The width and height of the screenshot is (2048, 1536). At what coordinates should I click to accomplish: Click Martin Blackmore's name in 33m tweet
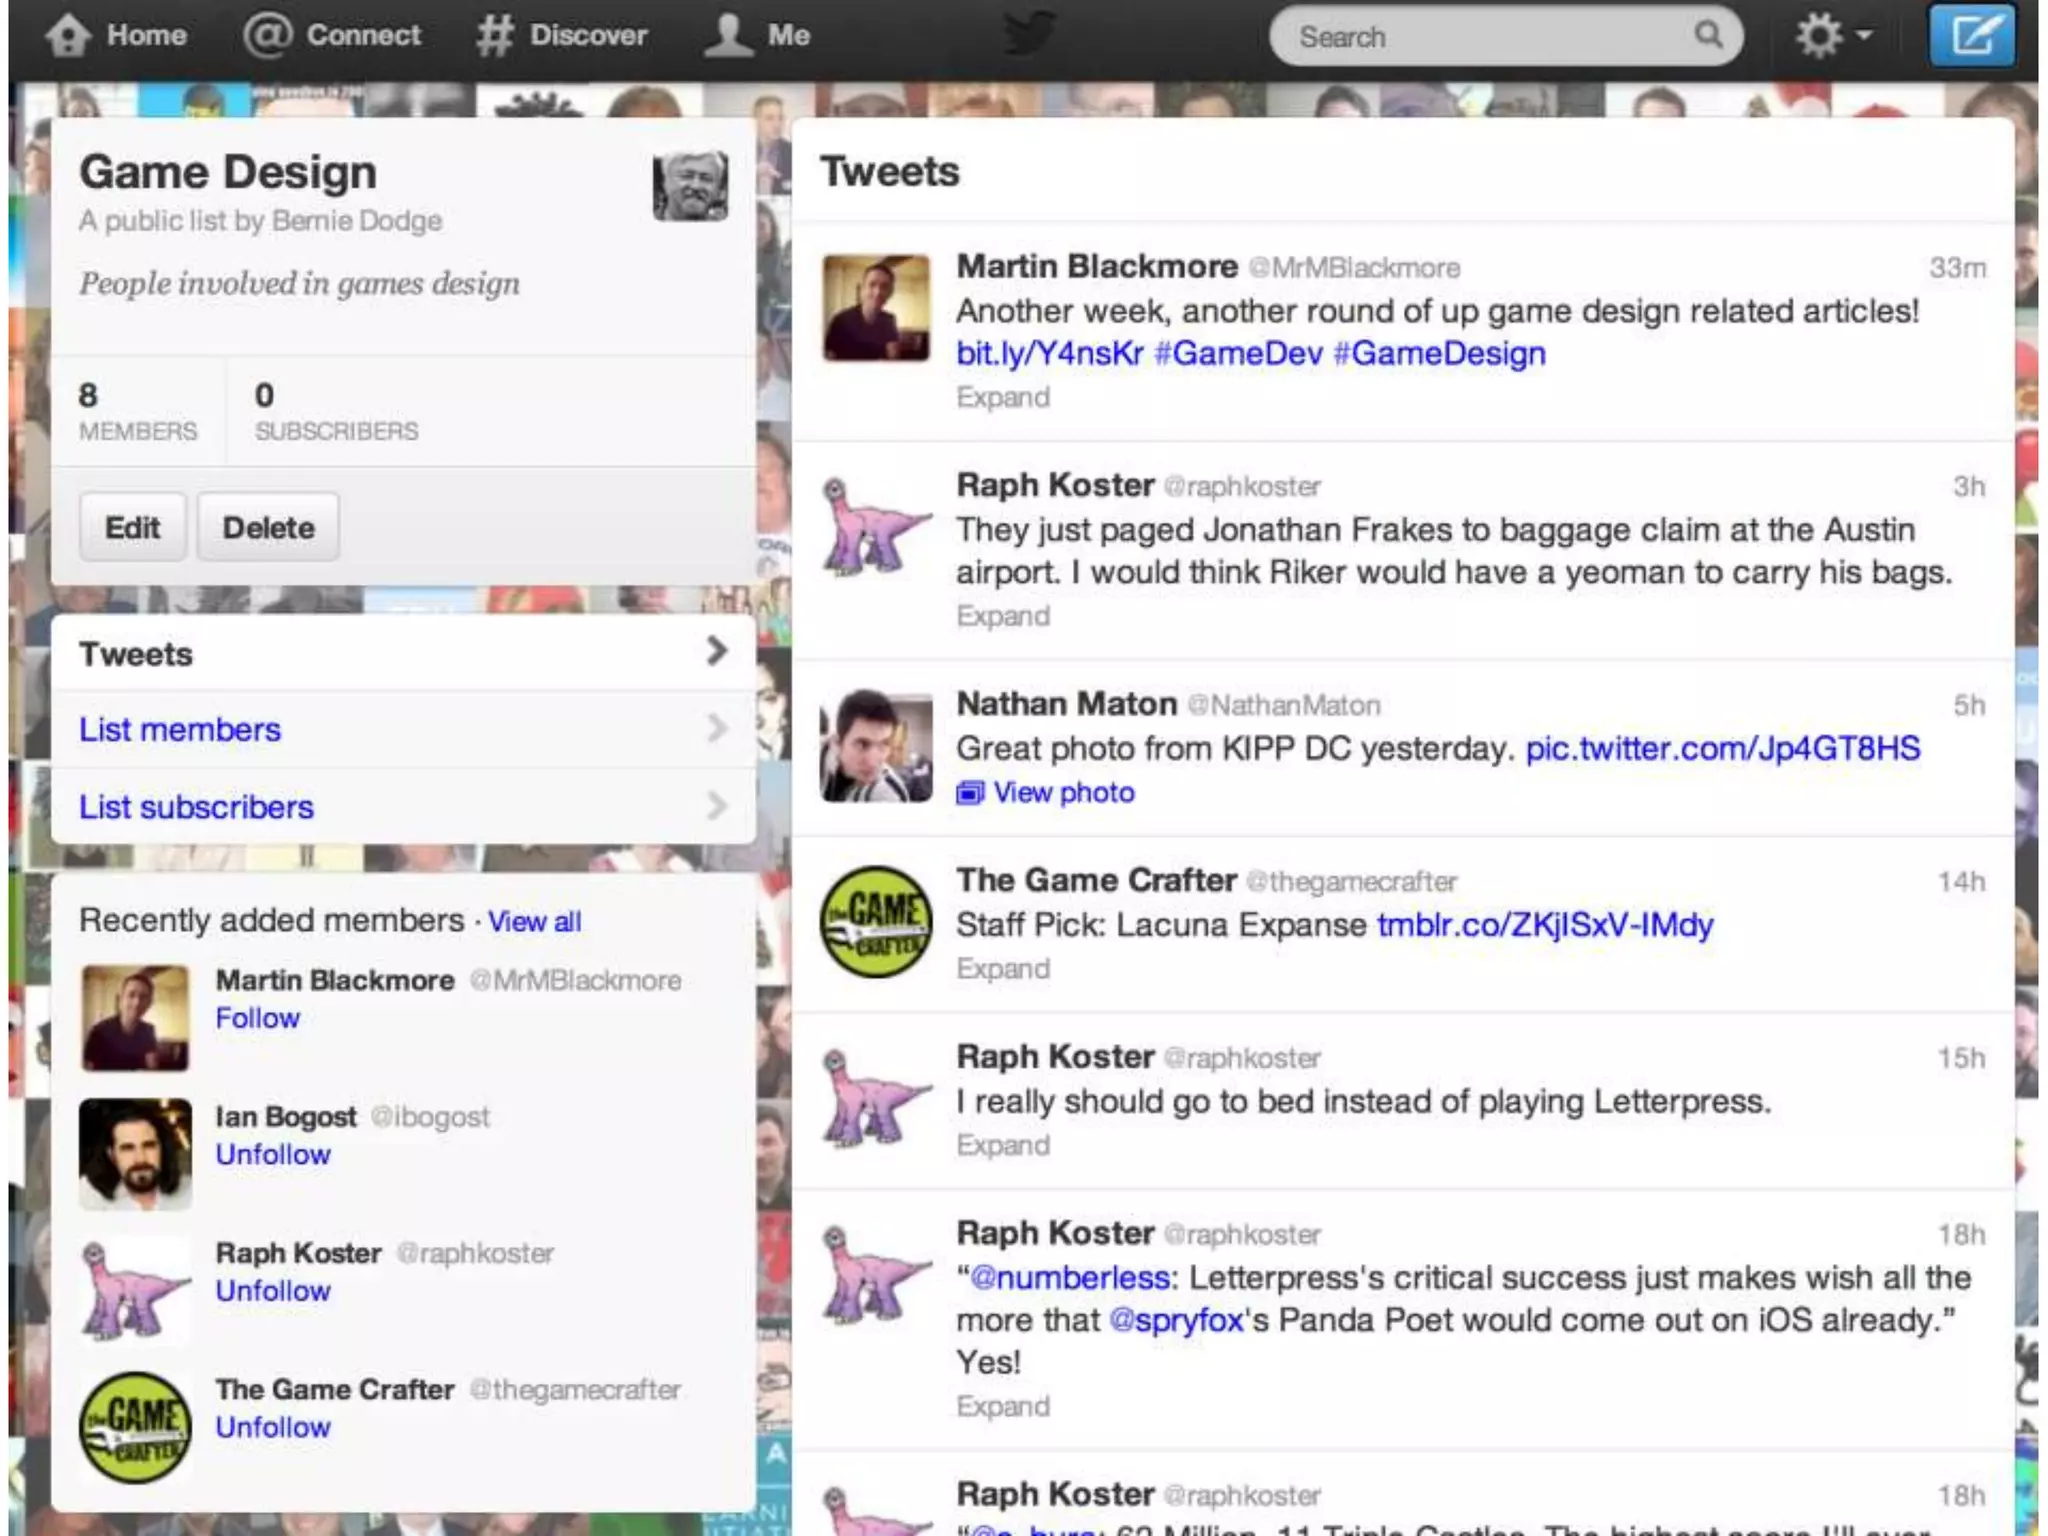(x=1097, y=267)
